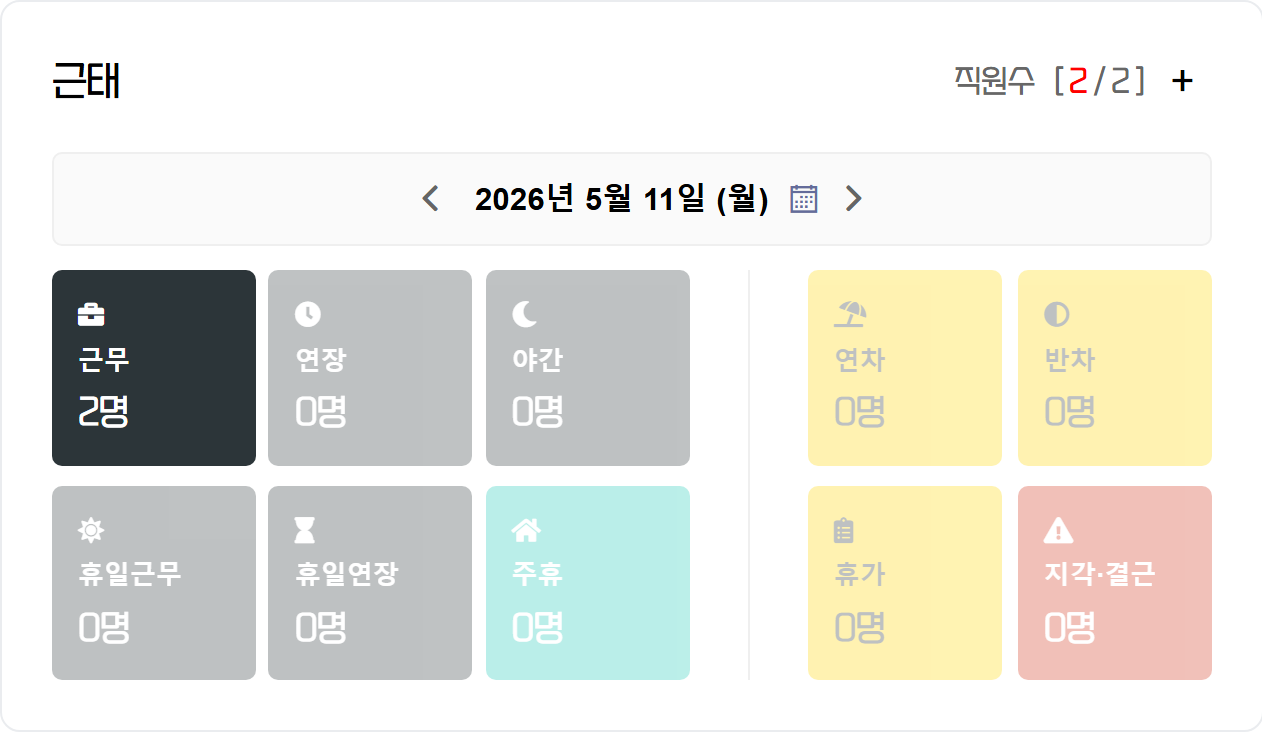Click the clipboard icon on 휴가 card
Viewport: 1262px width, 732px height.
[x=844, y=531]
